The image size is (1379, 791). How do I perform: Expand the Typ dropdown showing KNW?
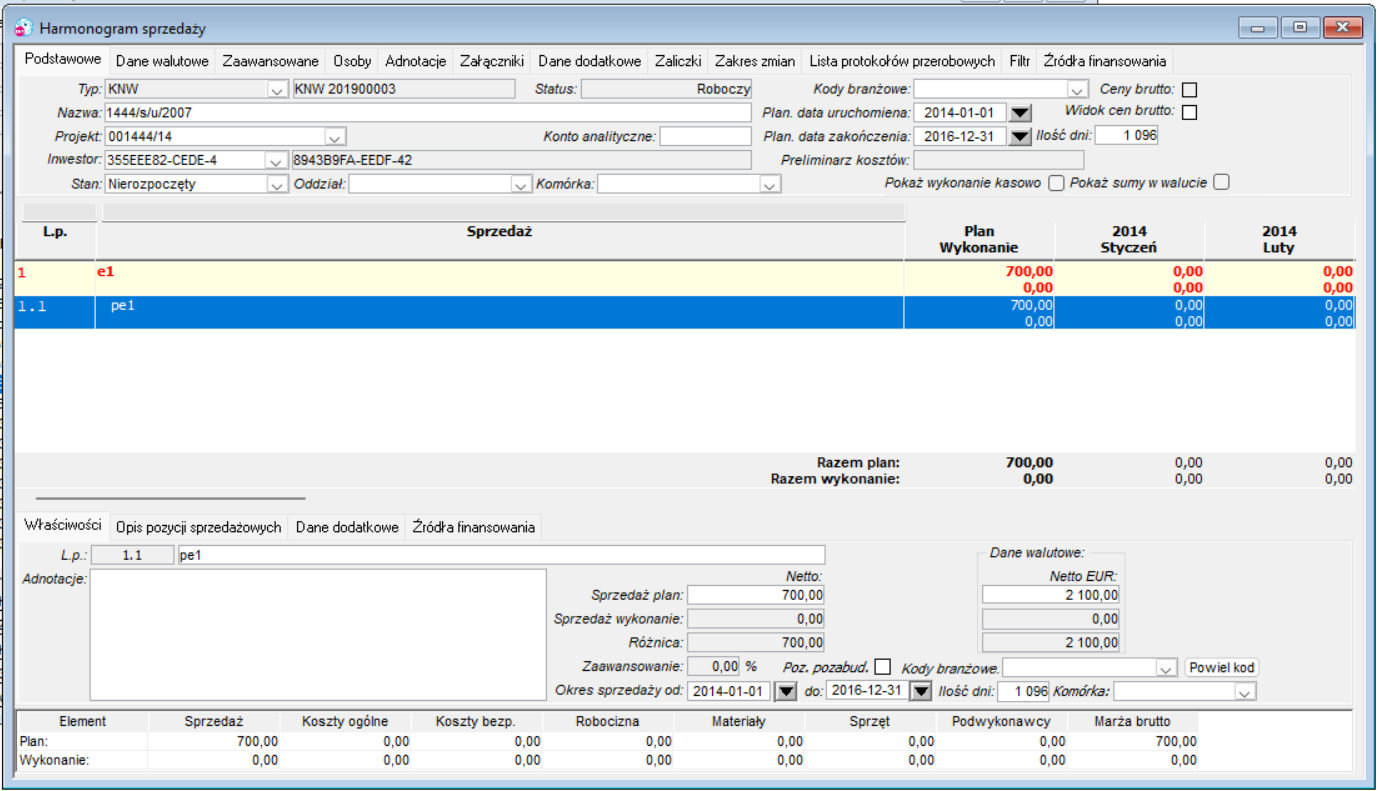pyautogui.click(x=277, y=90)
